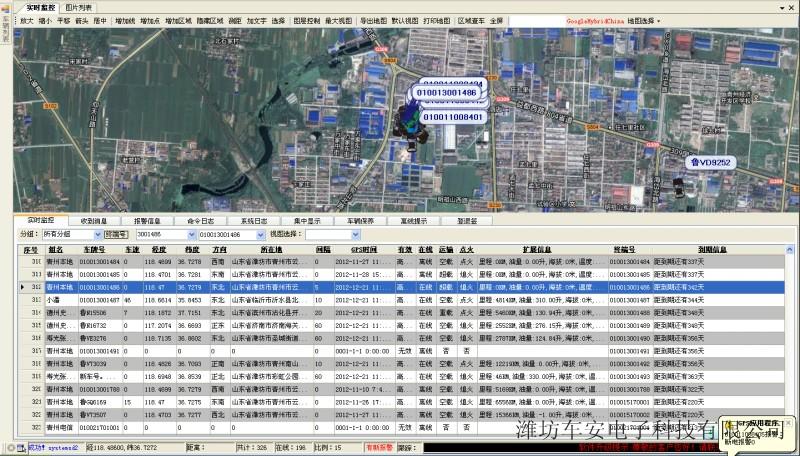Click the red 有新报警 status alert
The image size is (800, 456).
(379, 447)
